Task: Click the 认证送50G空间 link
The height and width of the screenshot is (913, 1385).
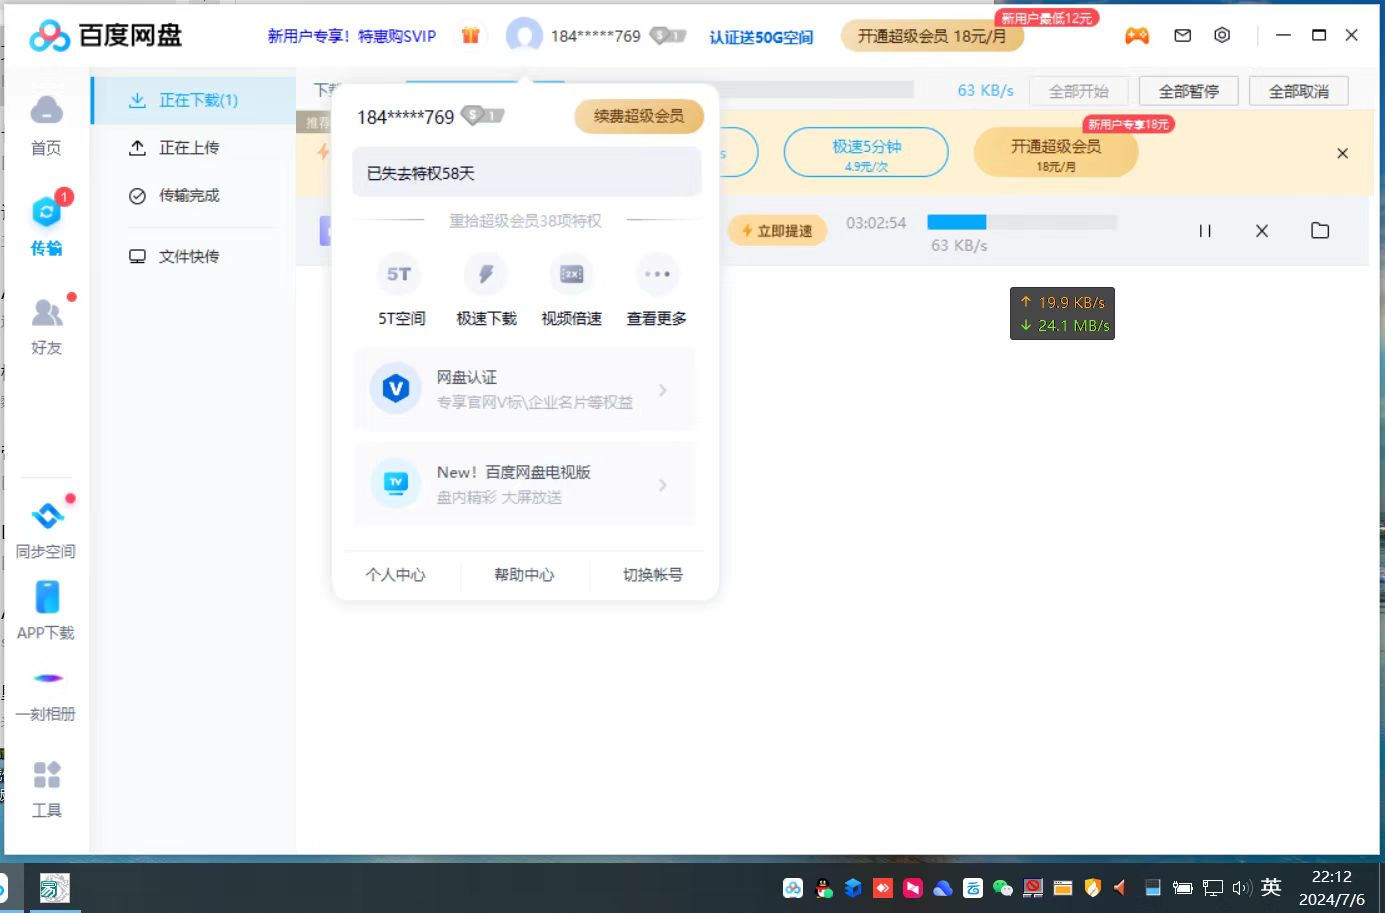Action: (x=761, y=37)
